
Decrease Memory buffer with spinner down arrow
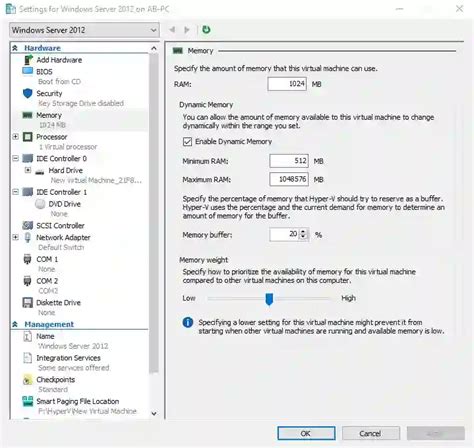[303, 237]
